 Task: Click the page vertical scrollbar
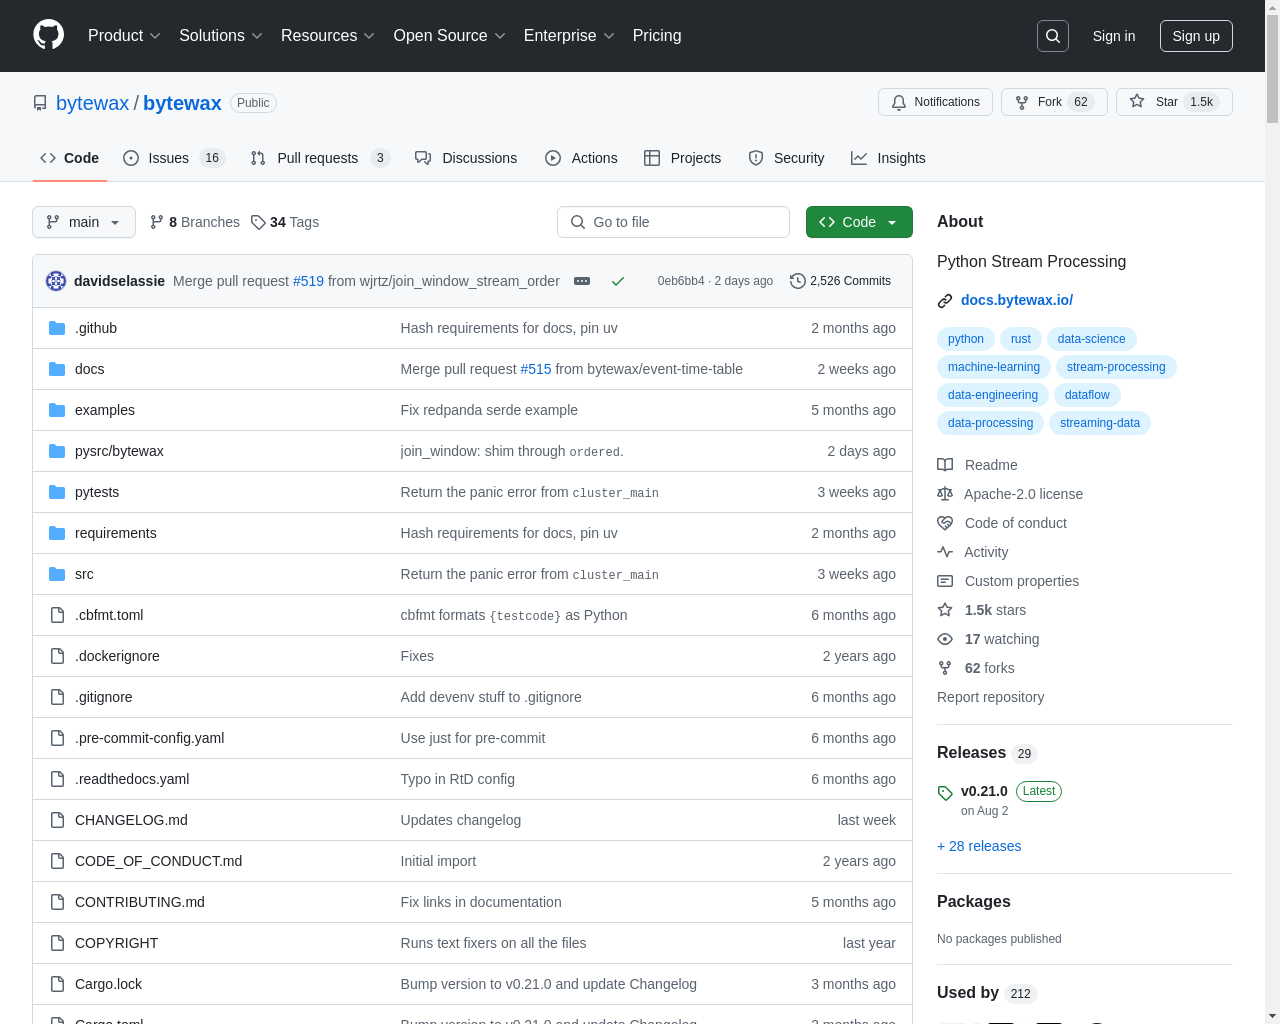[1272, 512]
